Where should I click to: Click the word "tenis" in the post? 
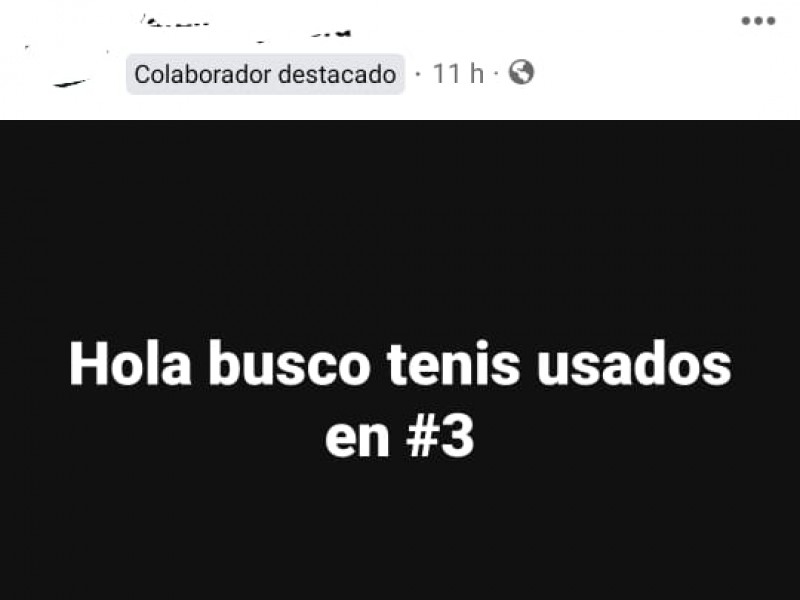pos(454,363)
